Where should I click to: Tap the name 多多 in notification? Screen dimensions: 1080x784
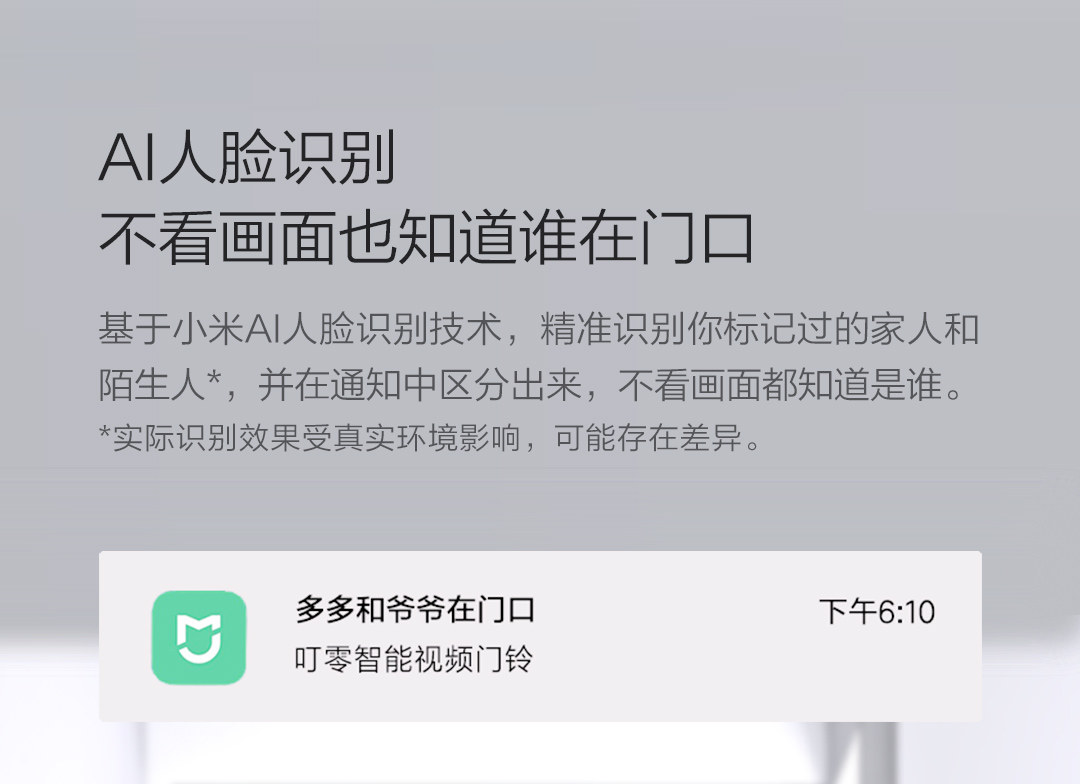click(325, 610)
